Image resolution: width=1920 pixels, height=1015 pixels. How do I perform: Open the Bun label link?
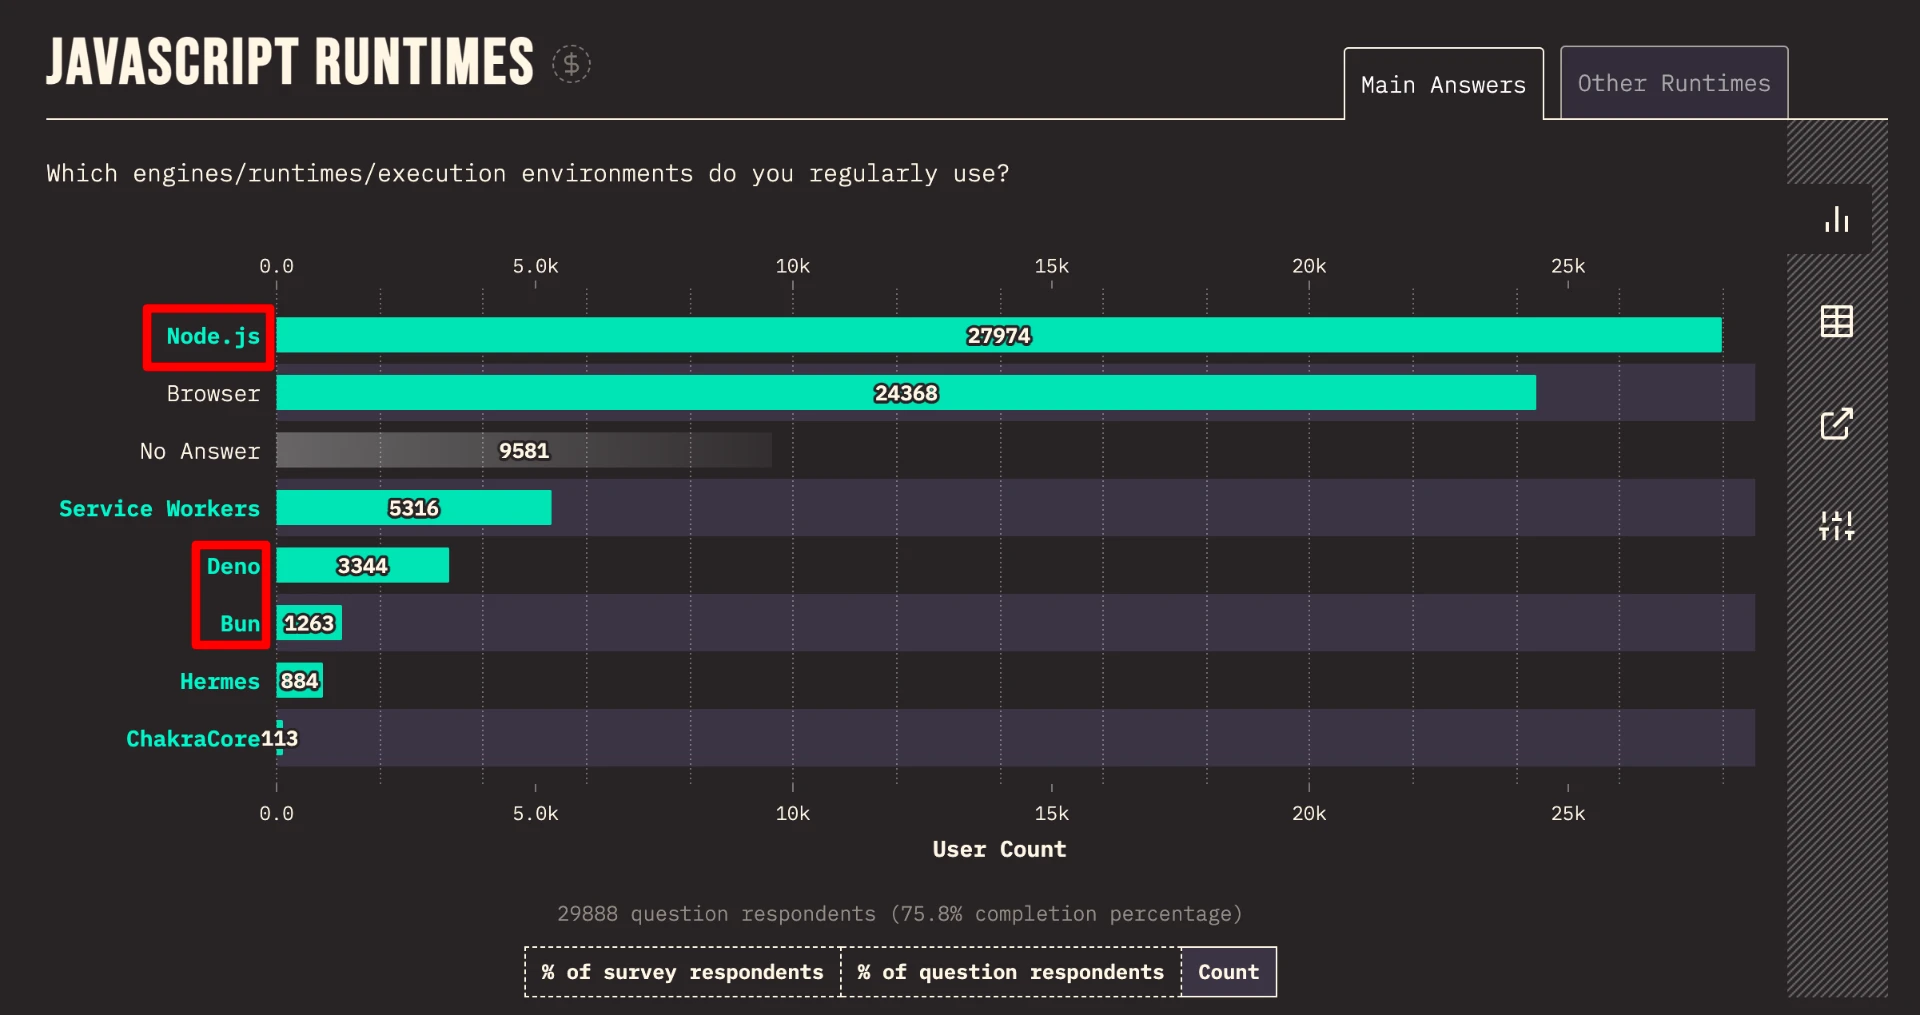click(240, 623)
